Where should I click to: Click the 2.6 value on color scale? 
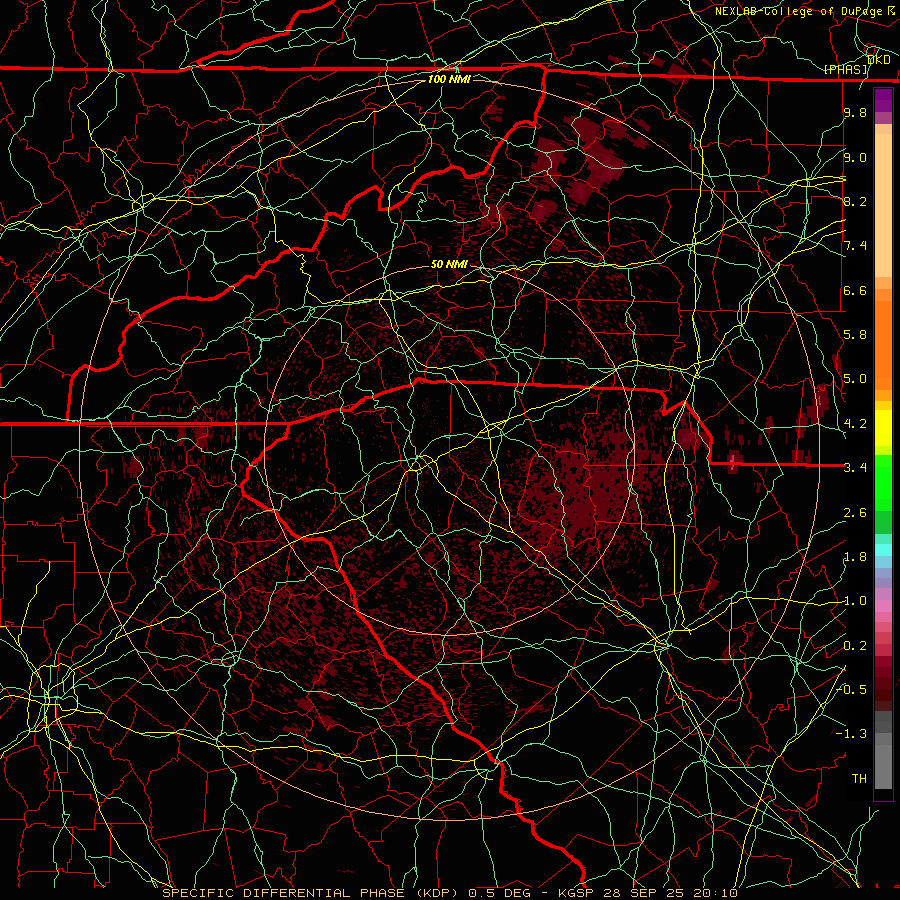855,513
